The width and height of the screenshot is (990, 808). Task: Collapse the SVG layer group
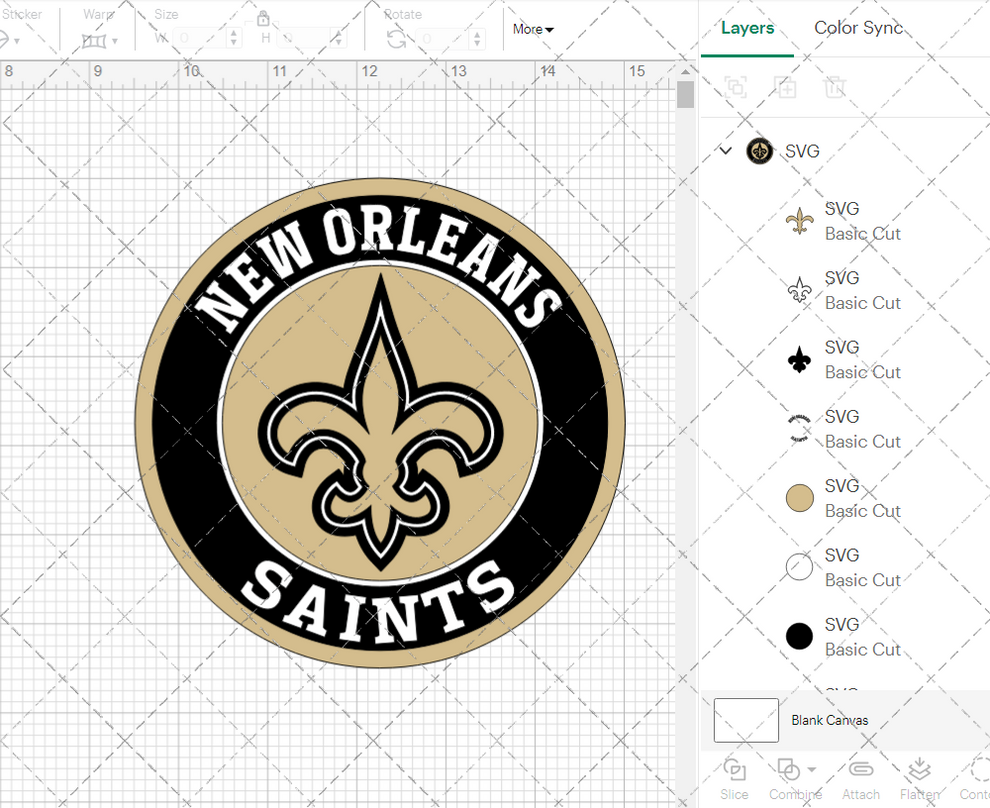click(x=725, y=151)
